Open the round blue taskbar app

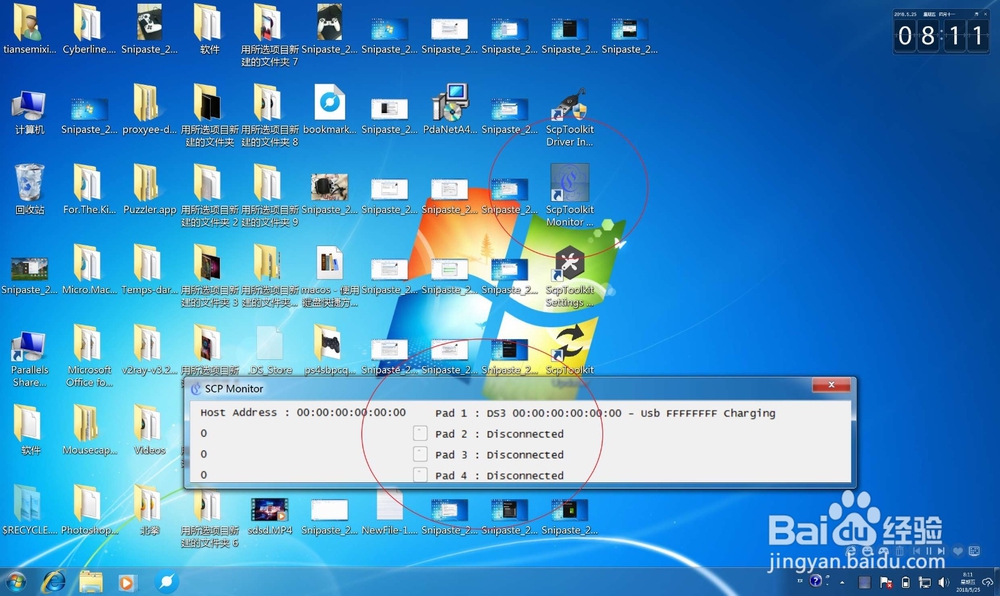tap(166, 581)
